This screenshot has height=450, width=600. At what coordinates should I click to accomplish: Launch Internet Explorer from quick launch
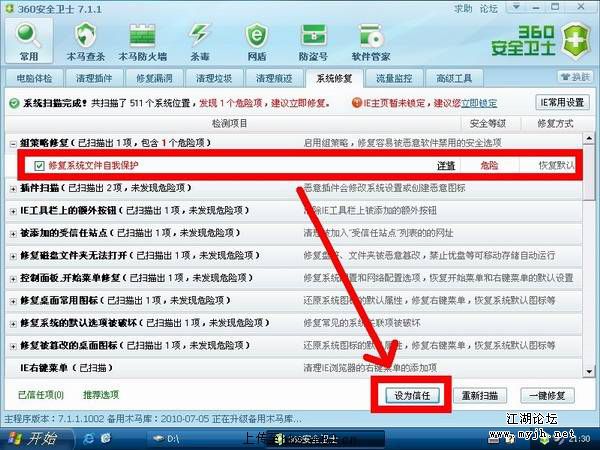(89, 438)
